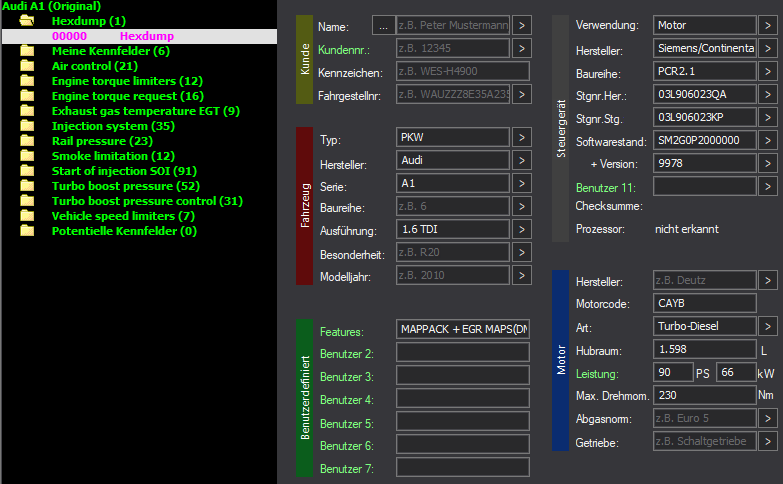The width and height of the screenshot is (783, 484).
Task: Click the 'nicht erkannt' Prozessor value
Action: 687,229
